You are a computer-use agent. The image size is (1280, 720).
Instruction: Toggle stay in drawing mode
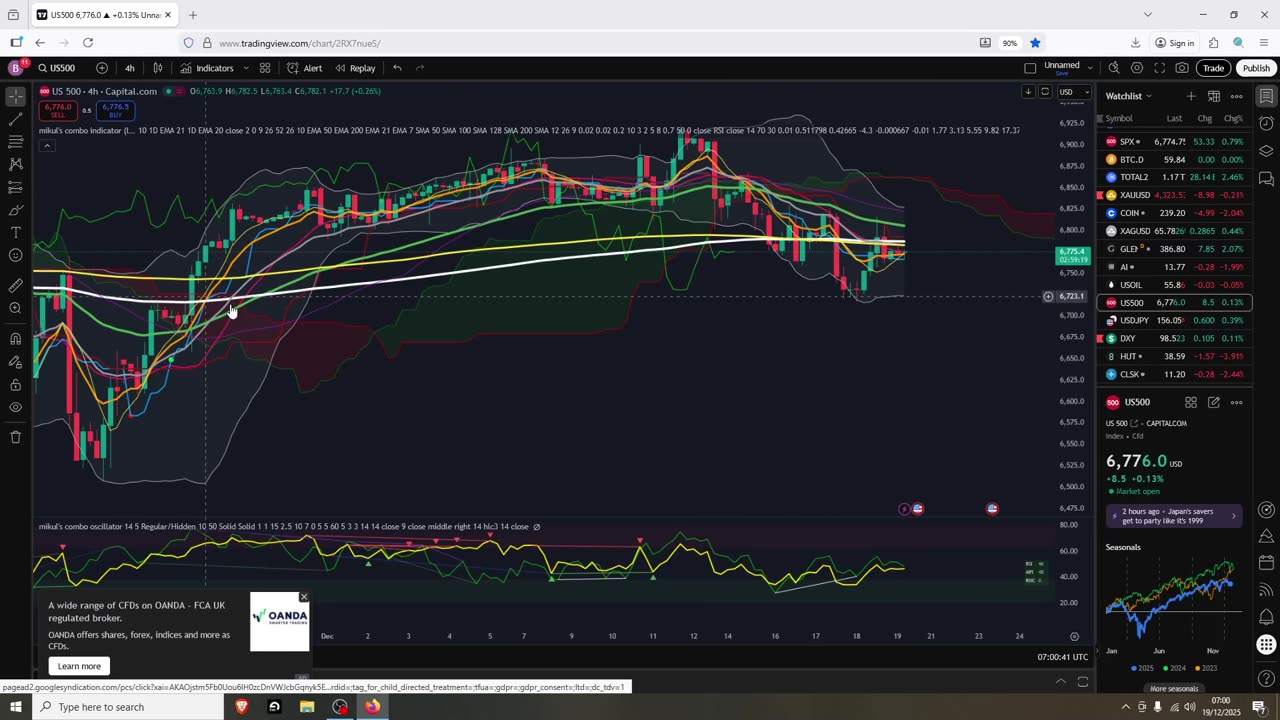click(x=15, y=362)
